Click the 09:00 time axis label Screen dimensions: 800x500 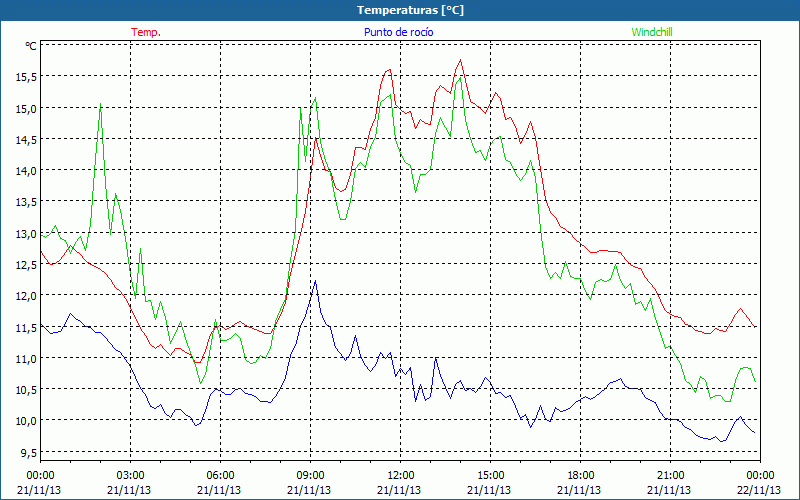tap(310, 476)
